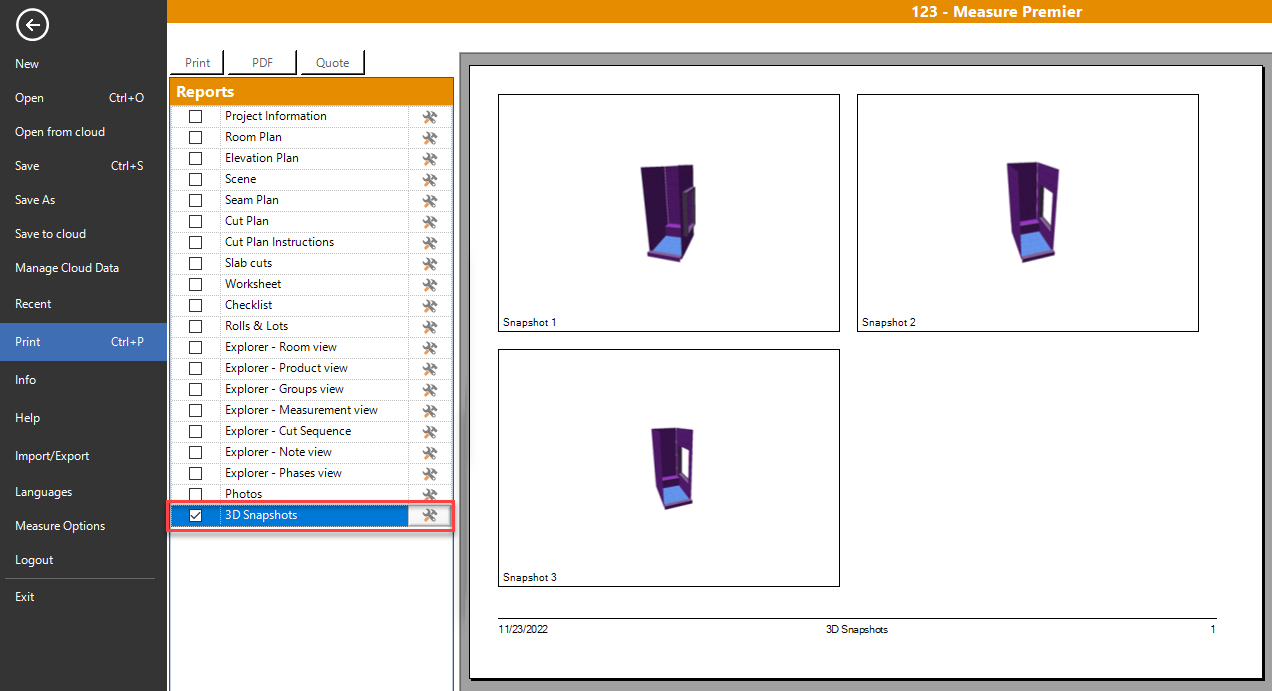Open settings wrench for Photos report
The image size is (1272, 691).
[x=429, y=494]
